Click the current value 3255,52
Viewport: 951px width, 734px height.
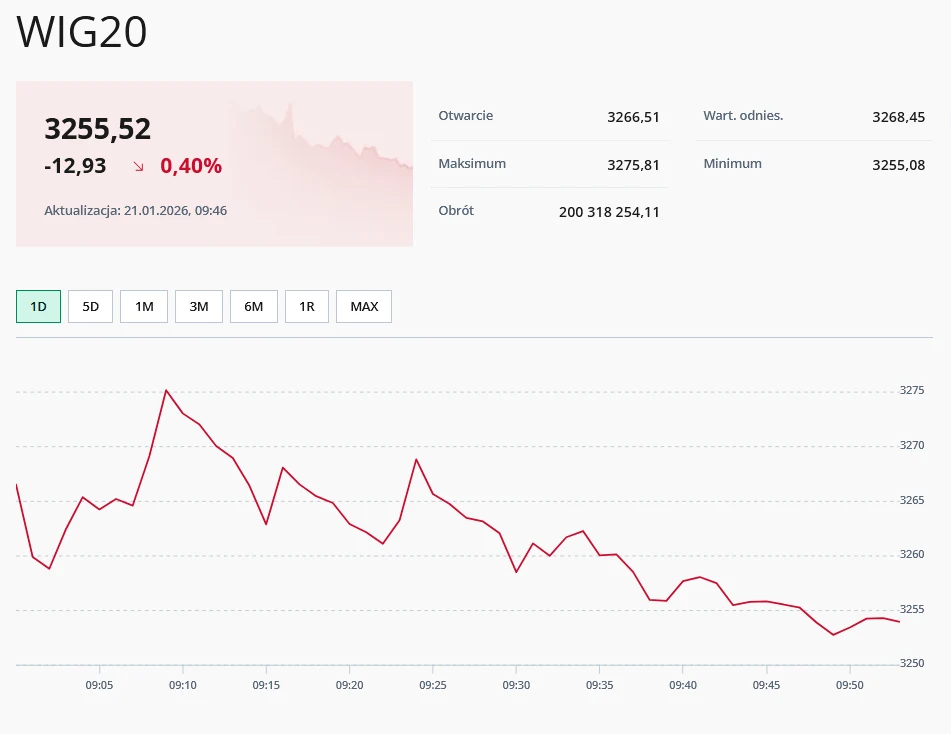click(98, 129)
